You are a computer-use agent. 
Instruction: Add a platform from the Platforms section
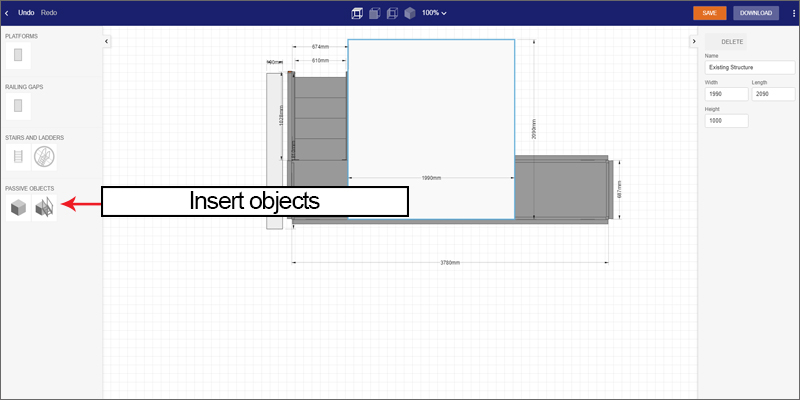(18, 54)
